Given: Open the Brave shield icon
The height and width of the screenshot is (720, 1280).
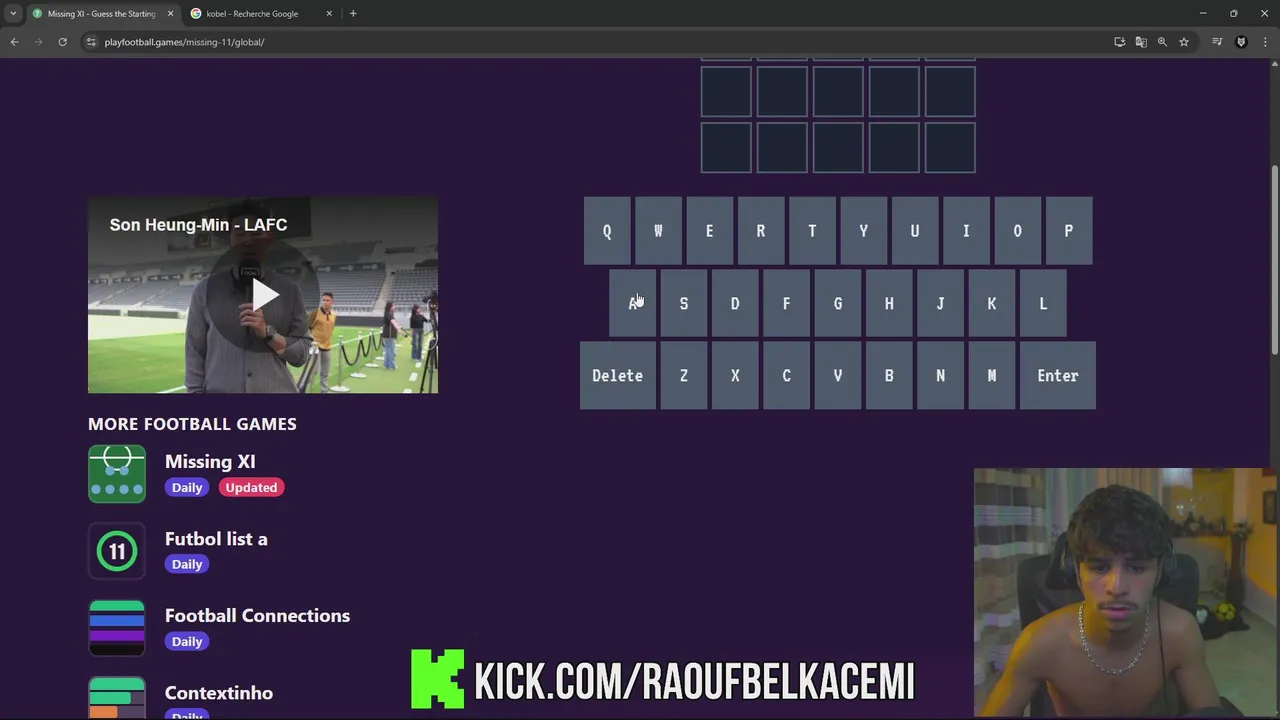Looking at the screenshot, I should pyautogui.click(x=1241, y=42).
